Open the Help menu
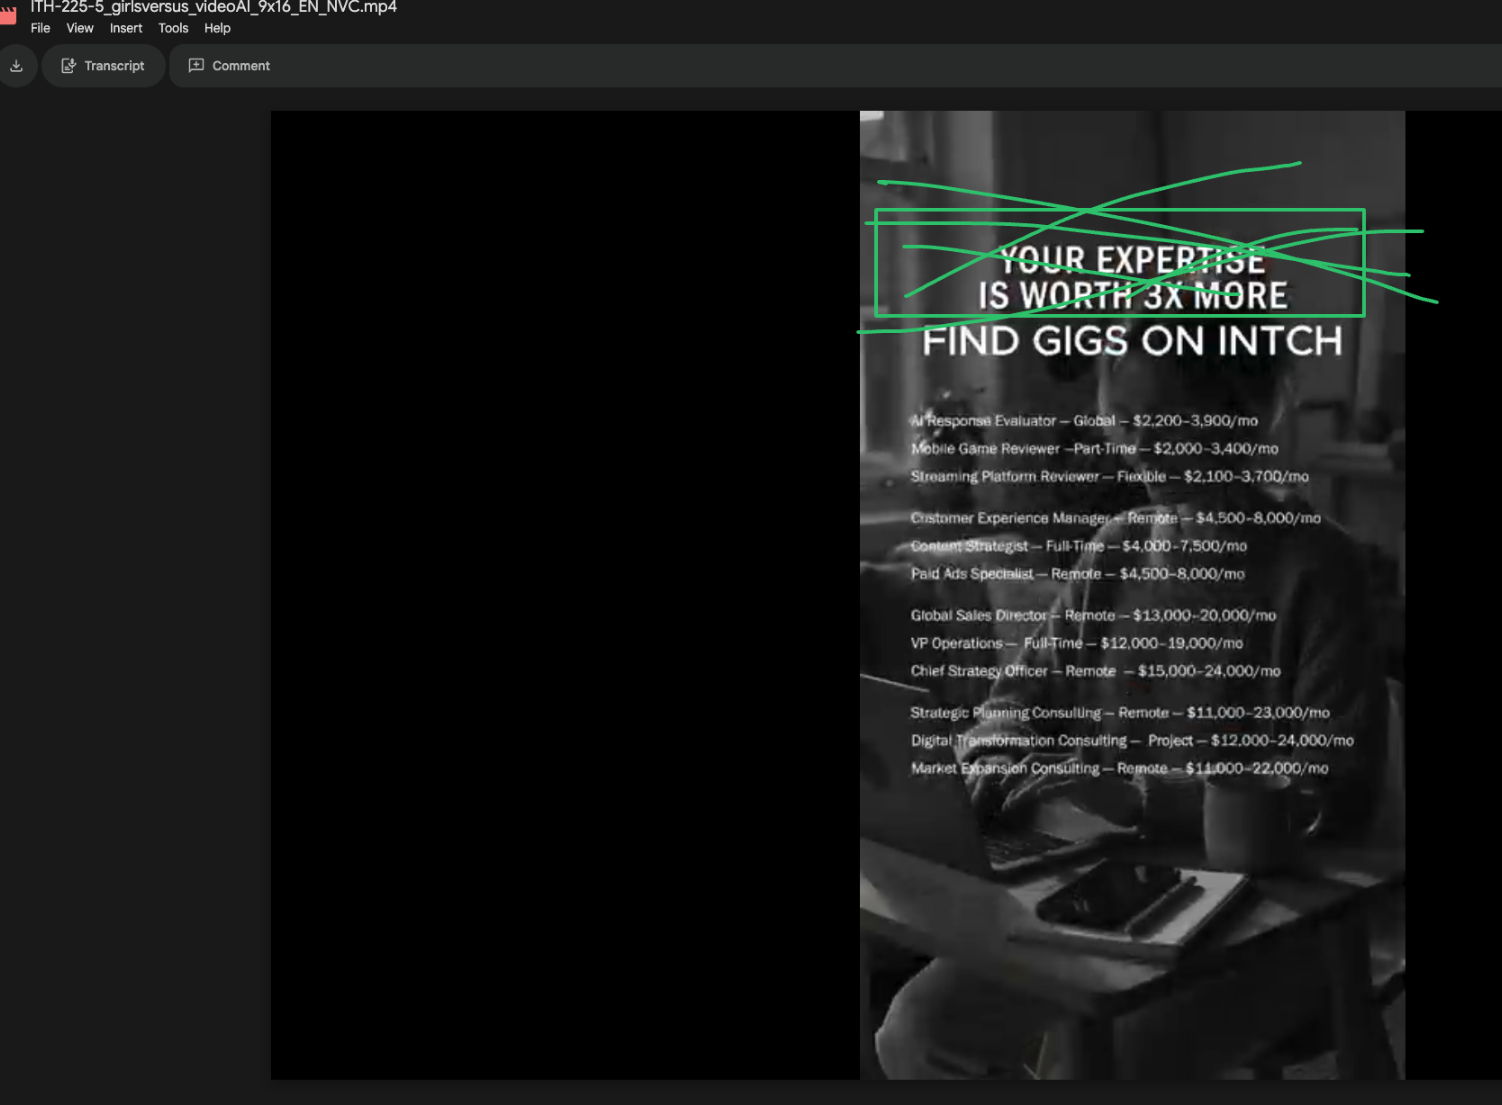Viewport: 1502px width, 1105px height. [x=217, y=28]
